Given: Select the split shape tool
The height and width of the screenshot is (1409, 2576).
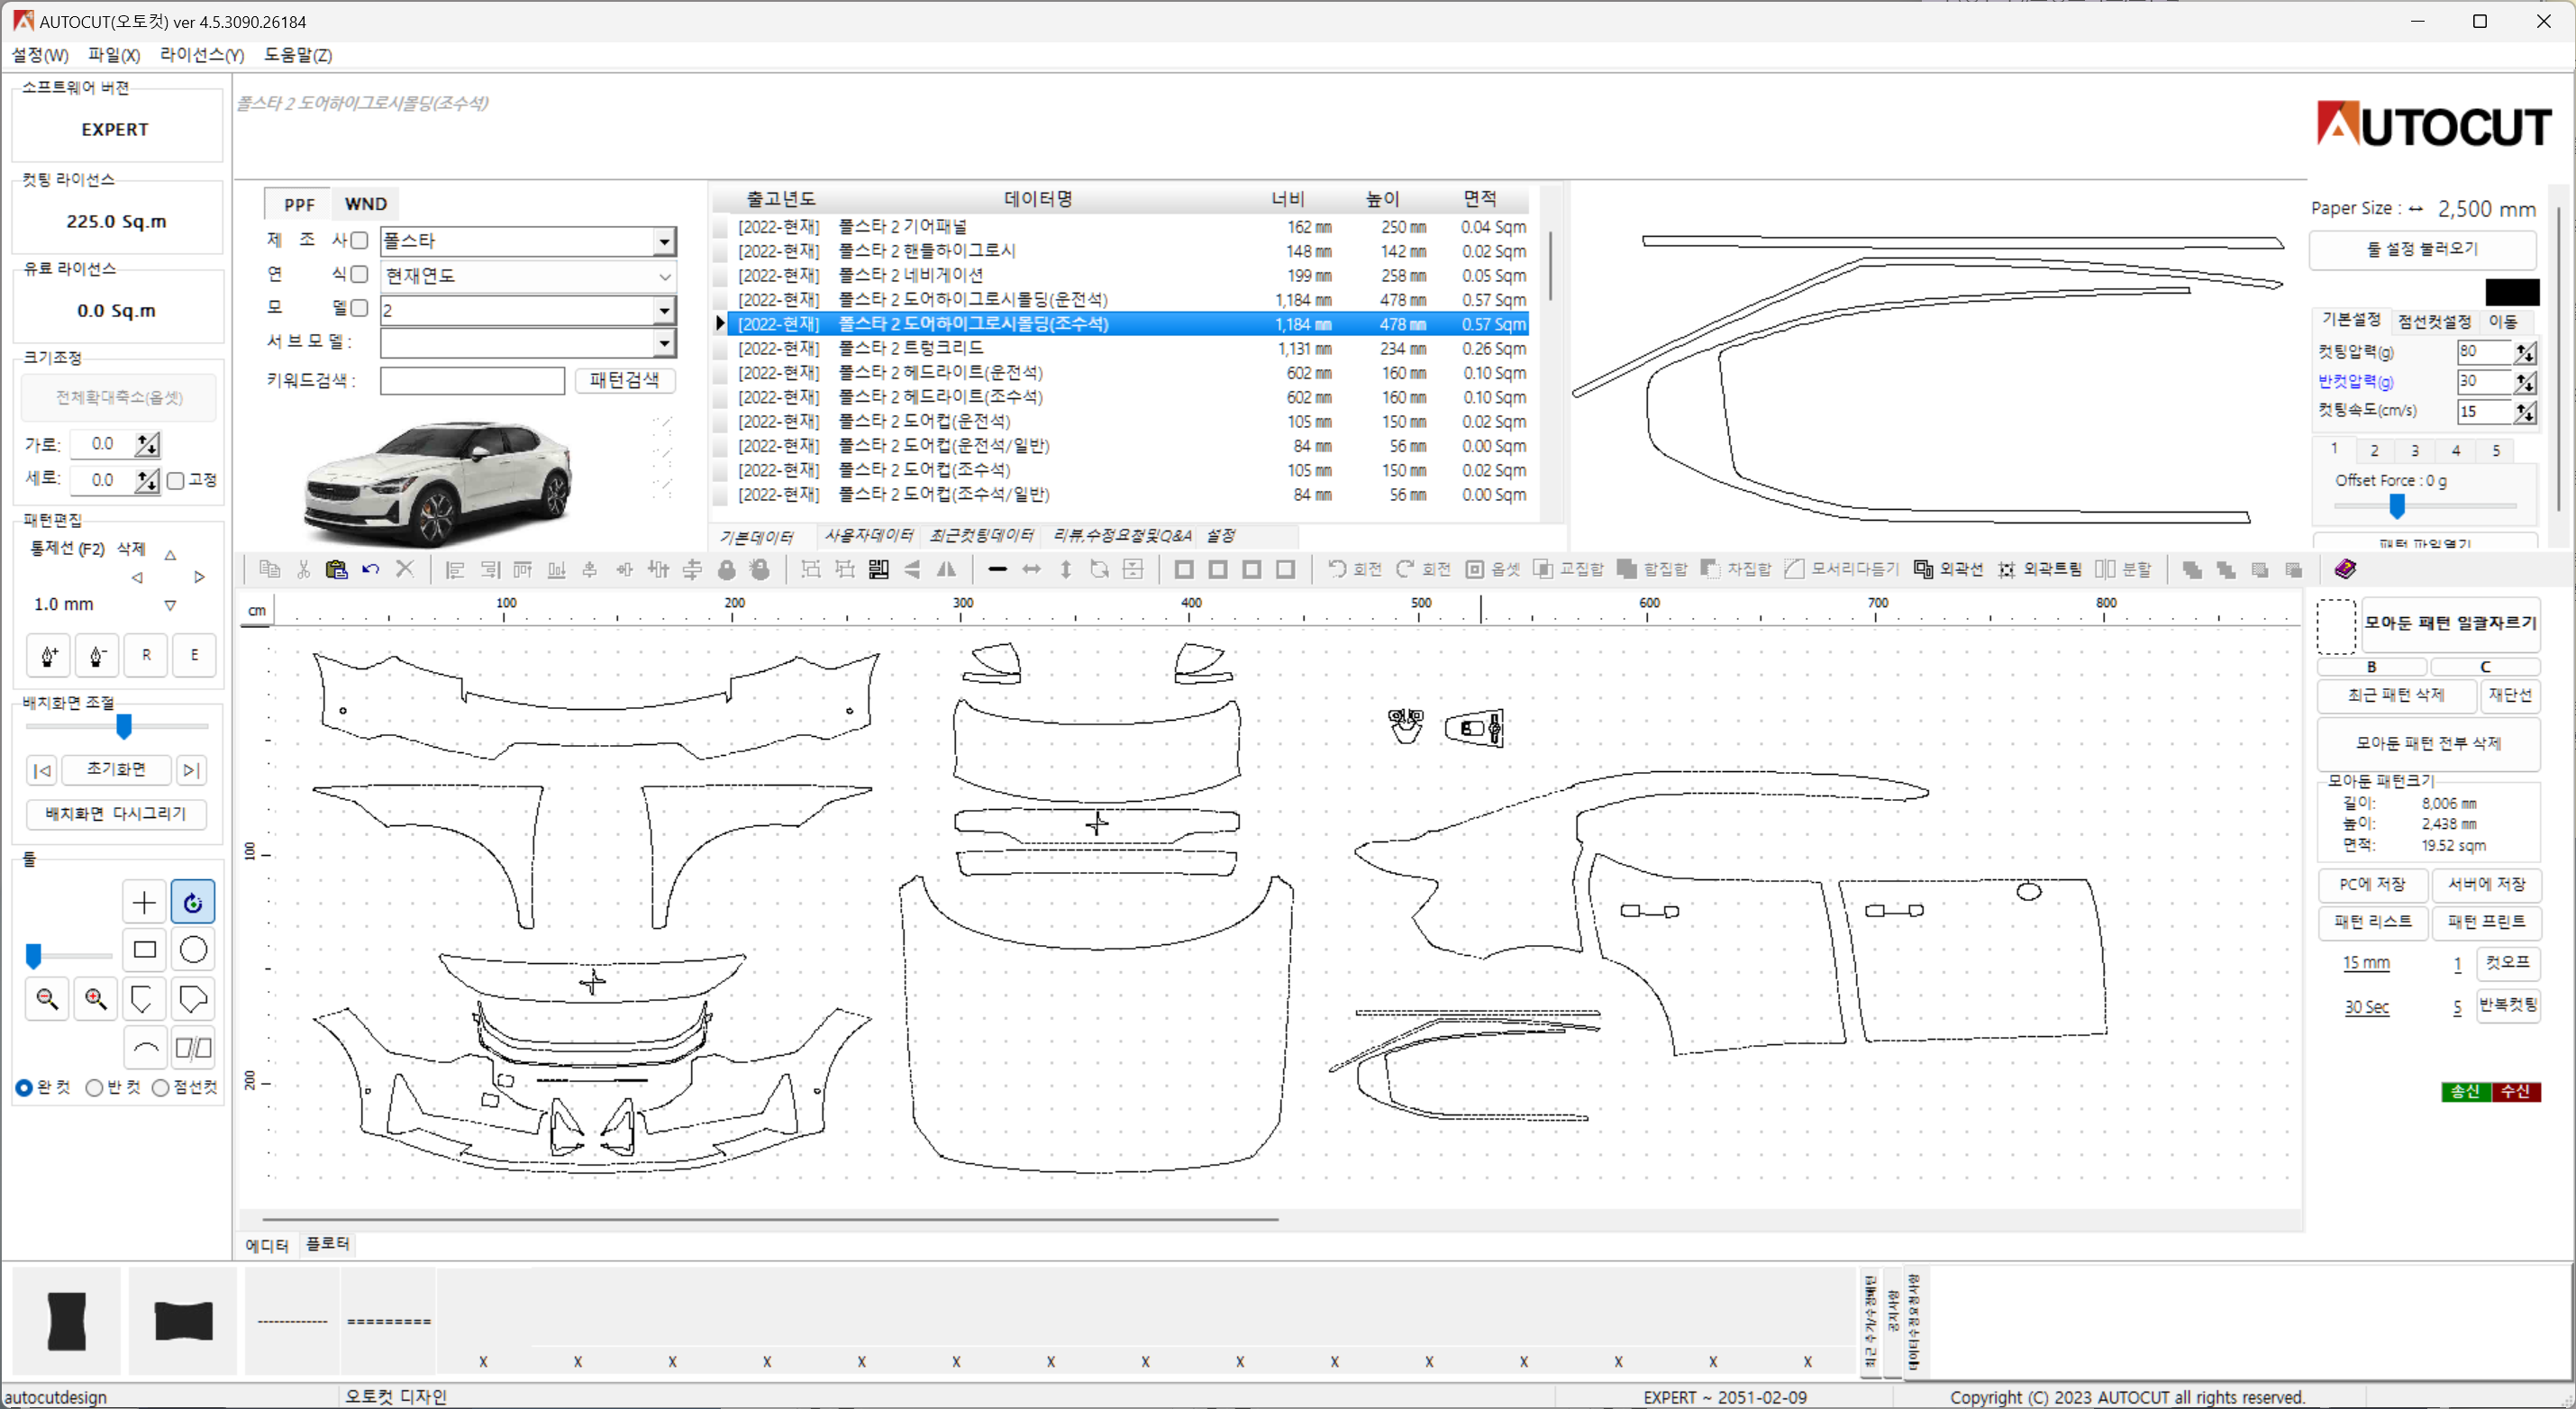Looking at the screenshot, I should 193,1048.
